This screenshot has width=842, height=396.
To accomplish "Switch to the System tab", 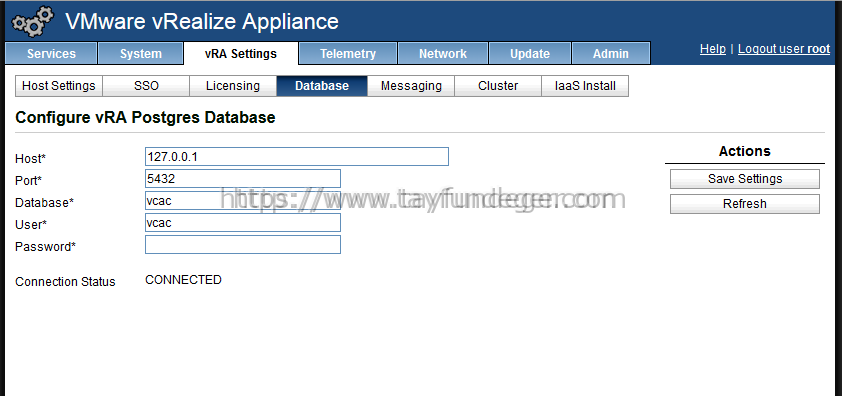I will 141,54.
